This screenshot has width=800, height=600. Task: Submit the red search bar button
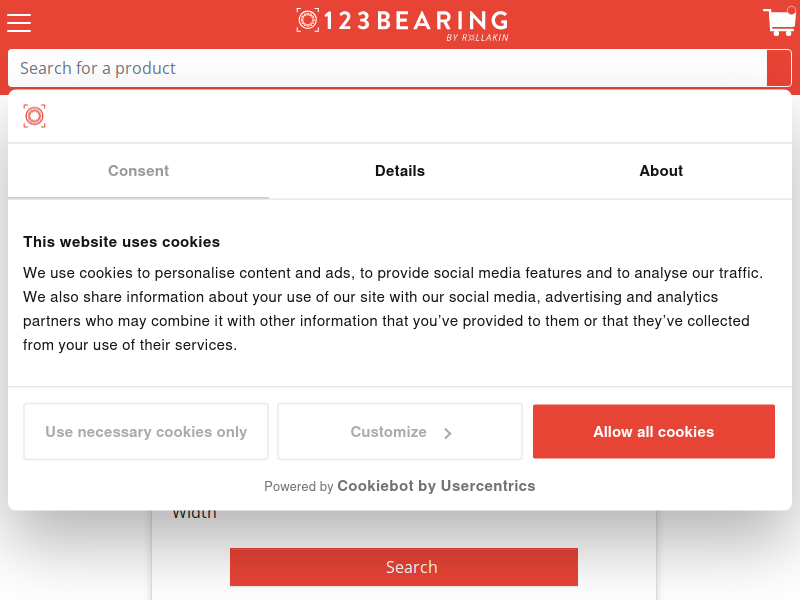[779, 68]
